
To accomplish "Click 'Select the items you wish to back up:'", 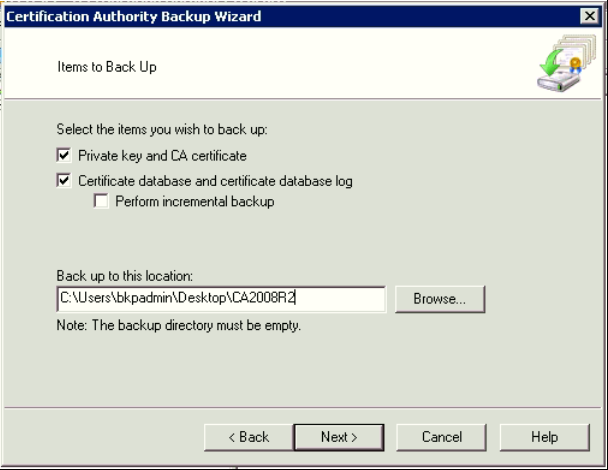I will pyautogui.click(x=162, y=129).
